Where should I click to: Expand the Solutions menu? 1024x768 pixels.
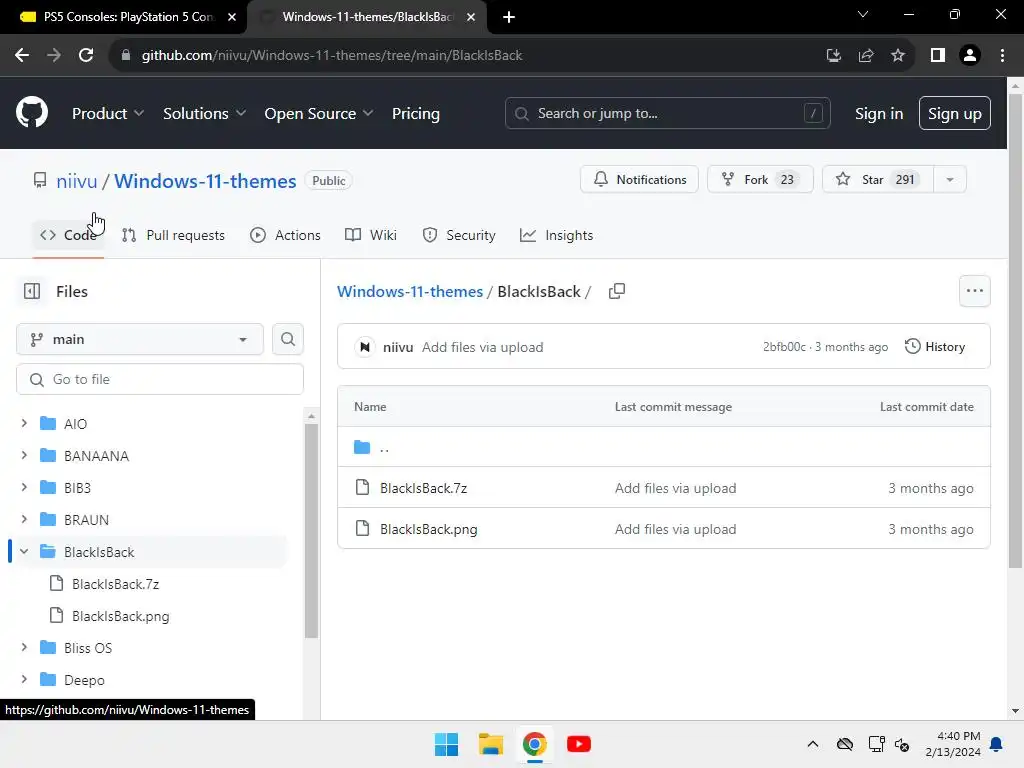[x=204, y=114]
